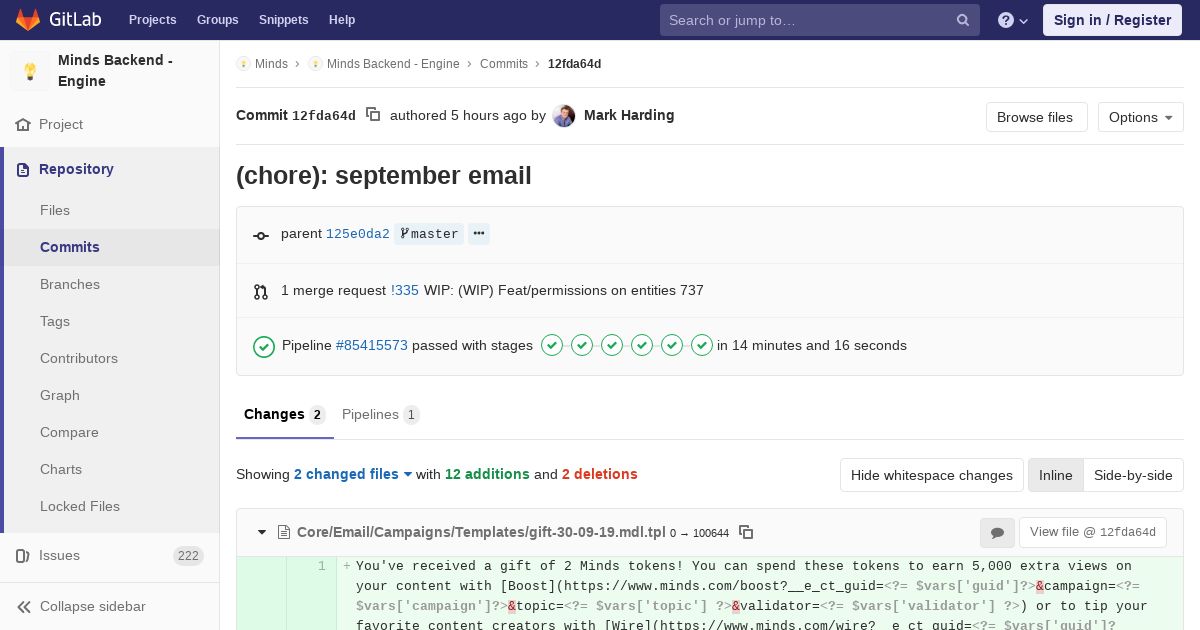Click the third pipeline stage check icon
The width and height of the screenshot is (1200, 630).
[x=612, y=345]
